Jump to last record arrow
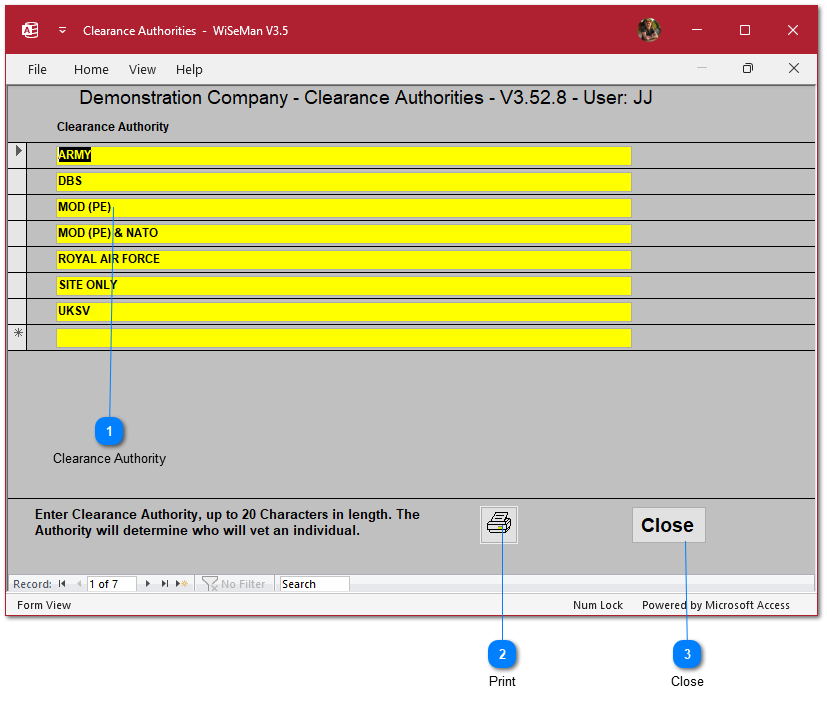This screenshot has width=827, height=705. pyautogui.click(x=165, y=584)
